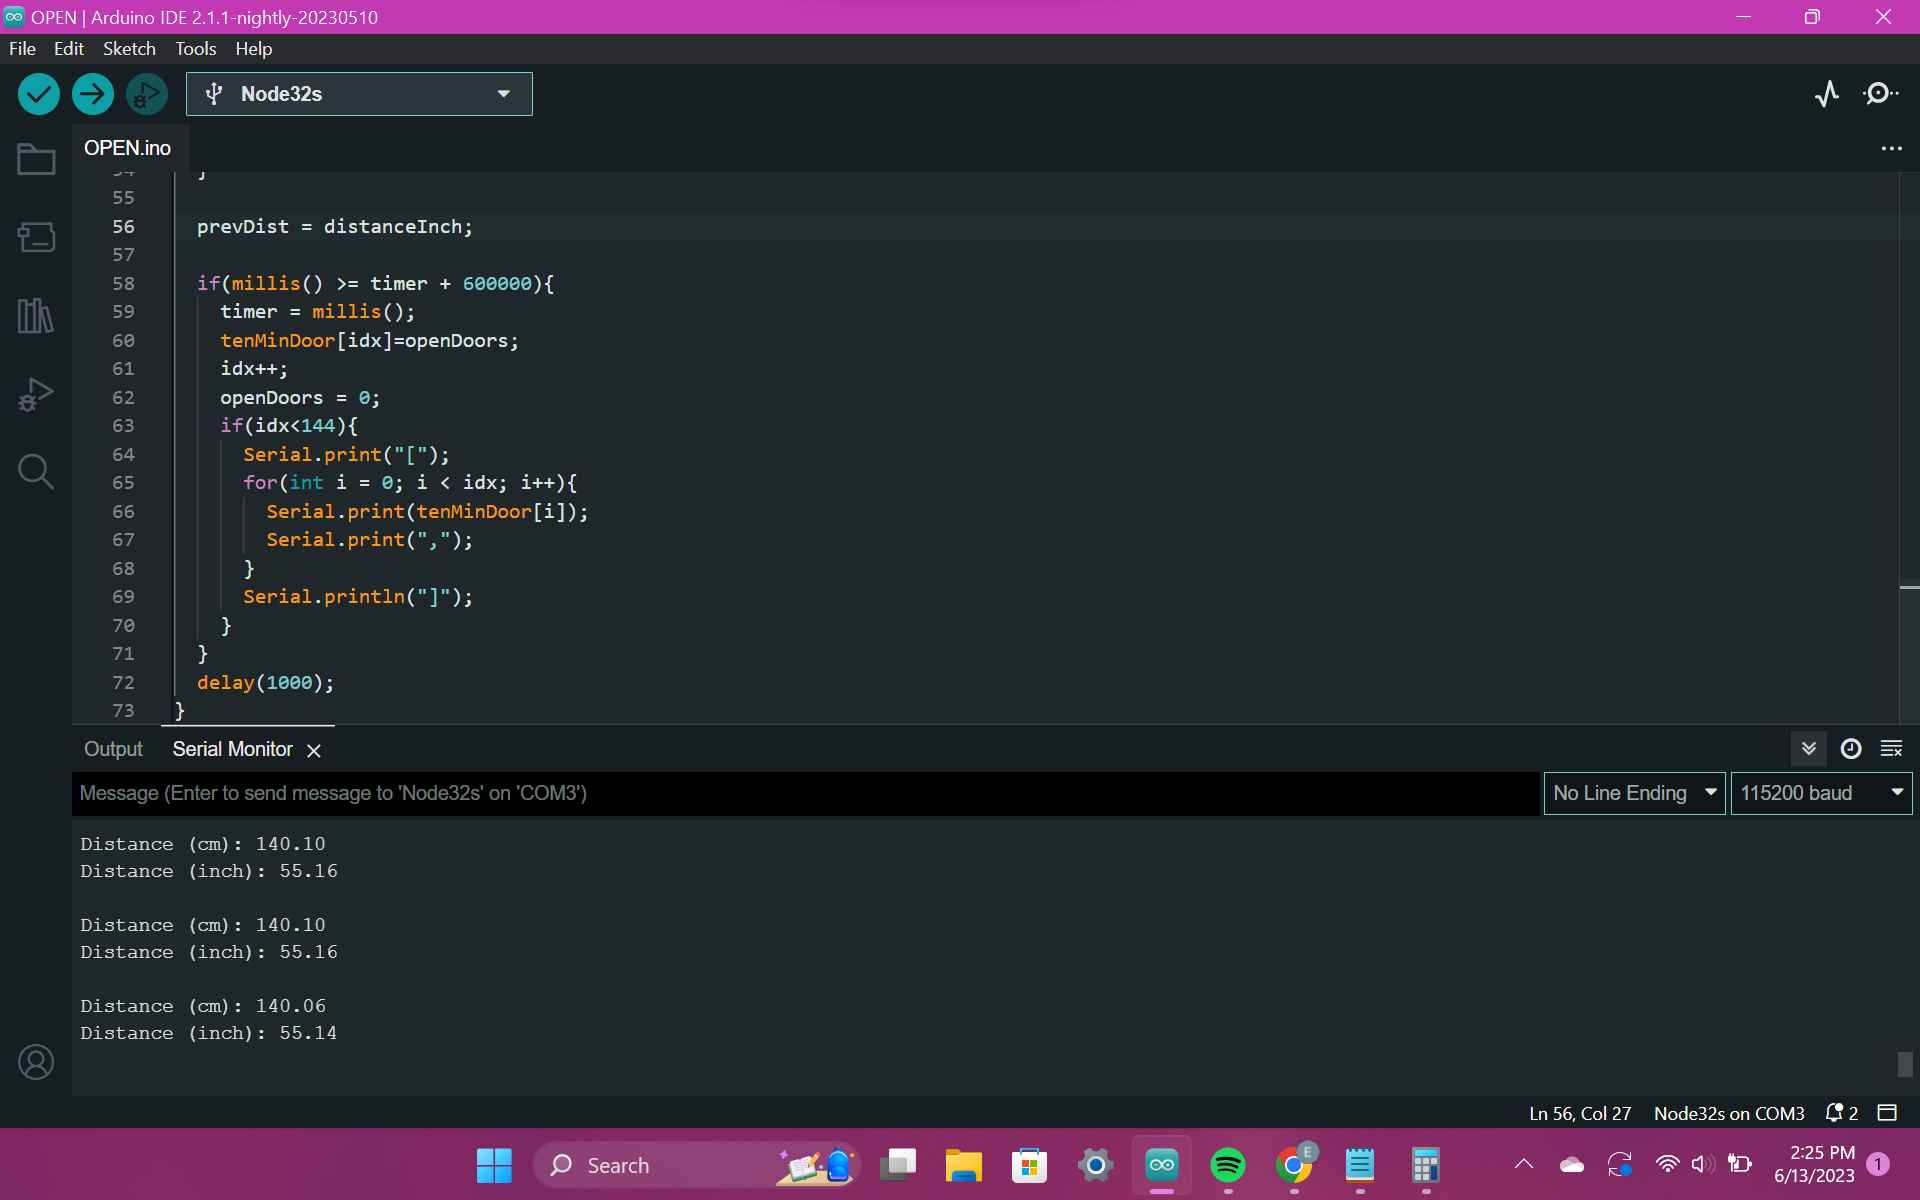
Task: Click the Node32s on COM3 status text
Action: [x=1728, y=1113]
